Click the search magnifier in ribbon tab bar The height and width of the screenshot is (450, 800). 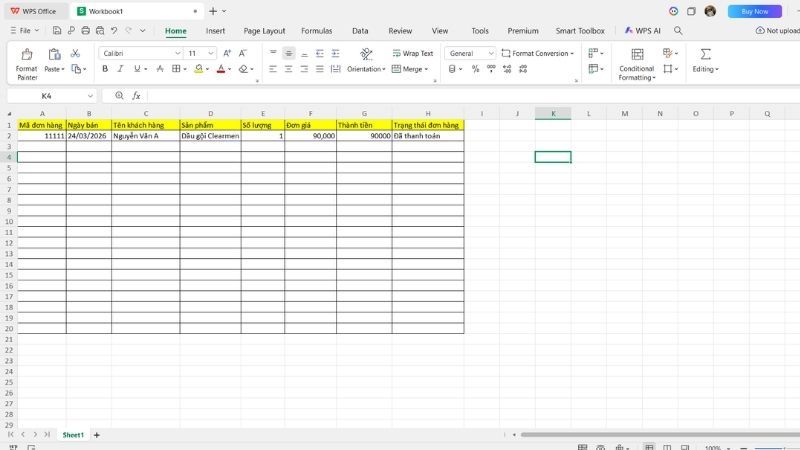(x=678, y=31)
